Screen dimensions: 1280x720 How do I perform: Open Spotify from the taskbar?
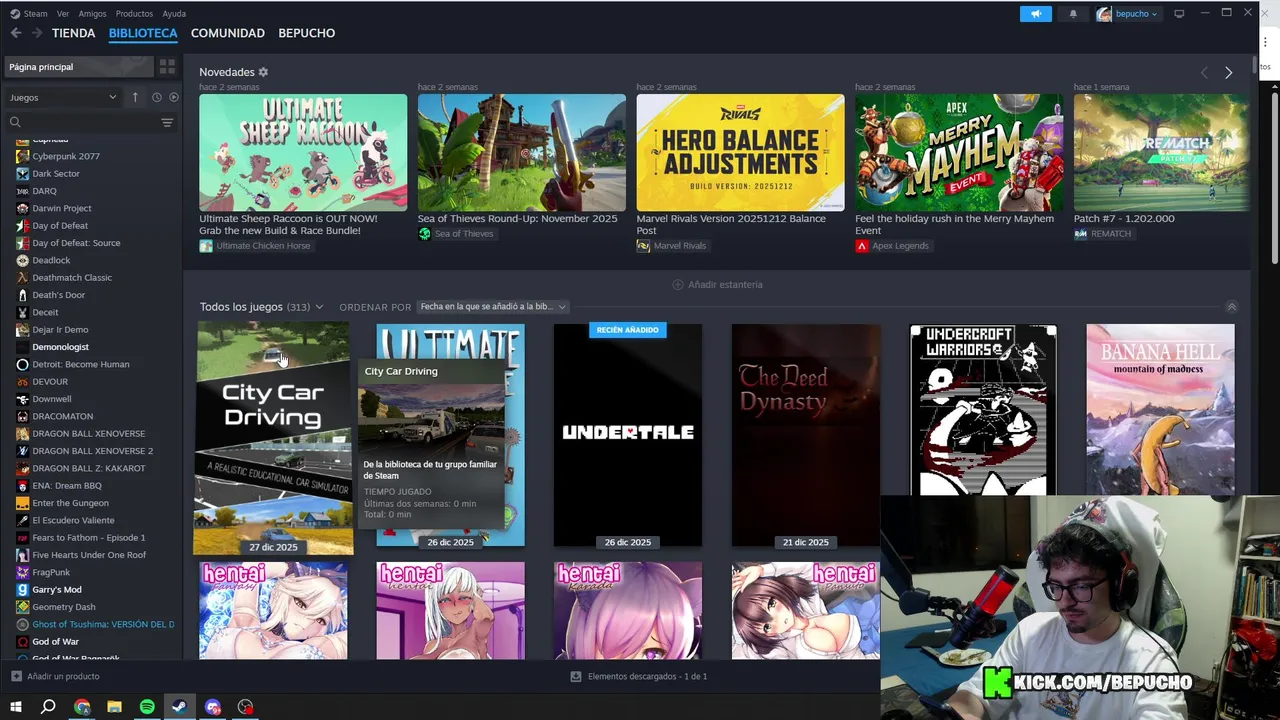coord(147,707)
